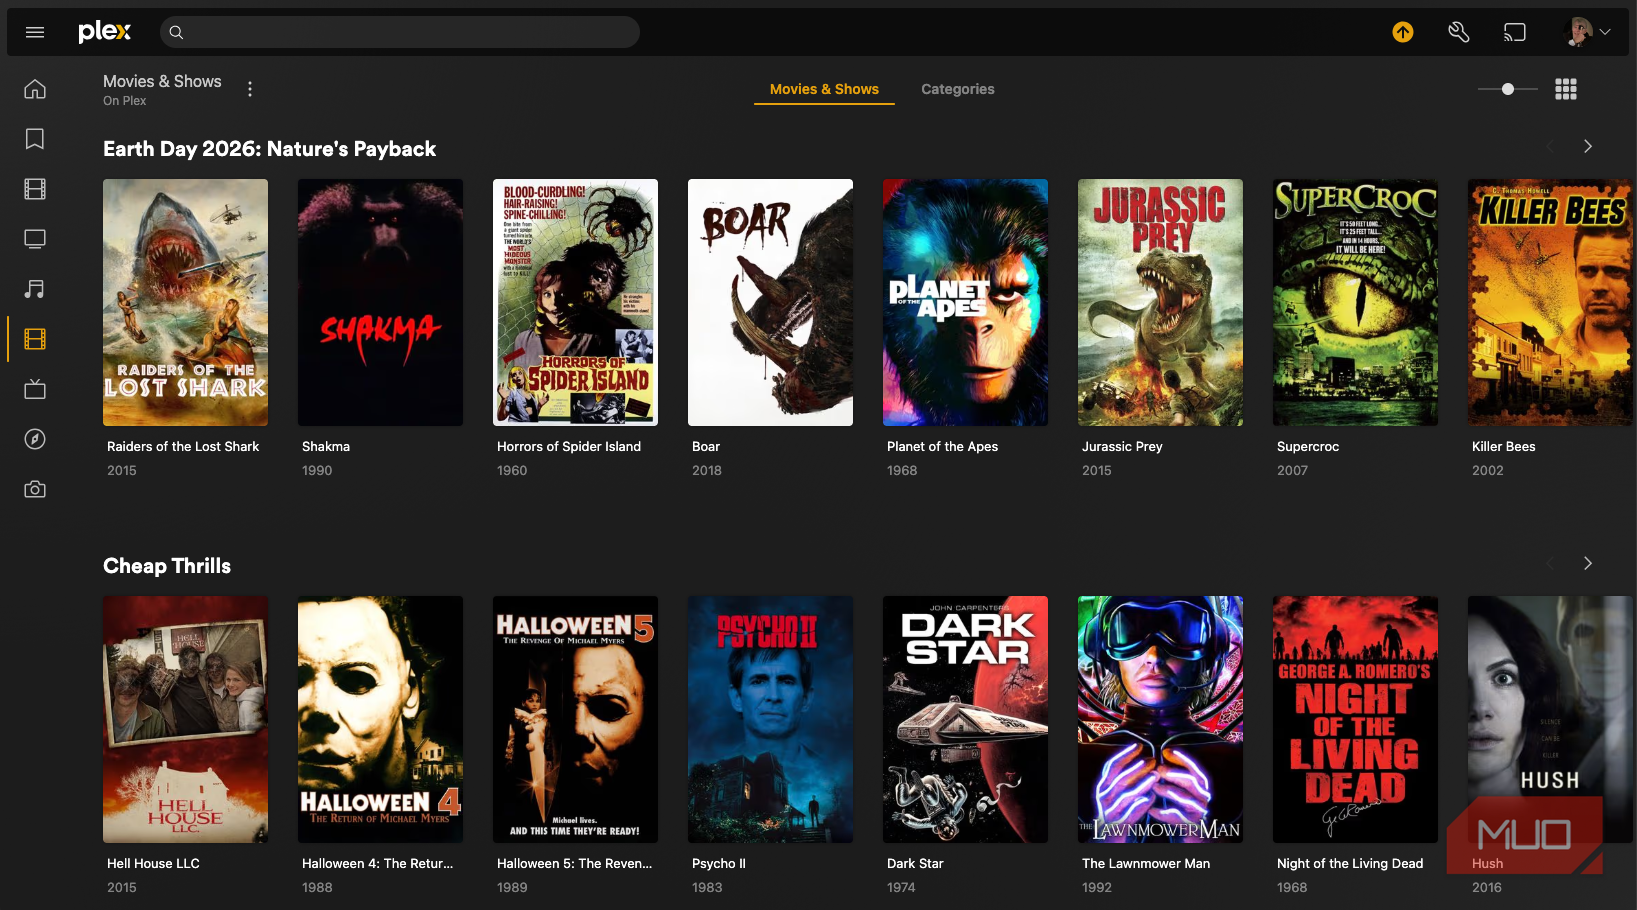1637x910 pixels.
Task: Open the Discover compass icon
Action: 35,439
